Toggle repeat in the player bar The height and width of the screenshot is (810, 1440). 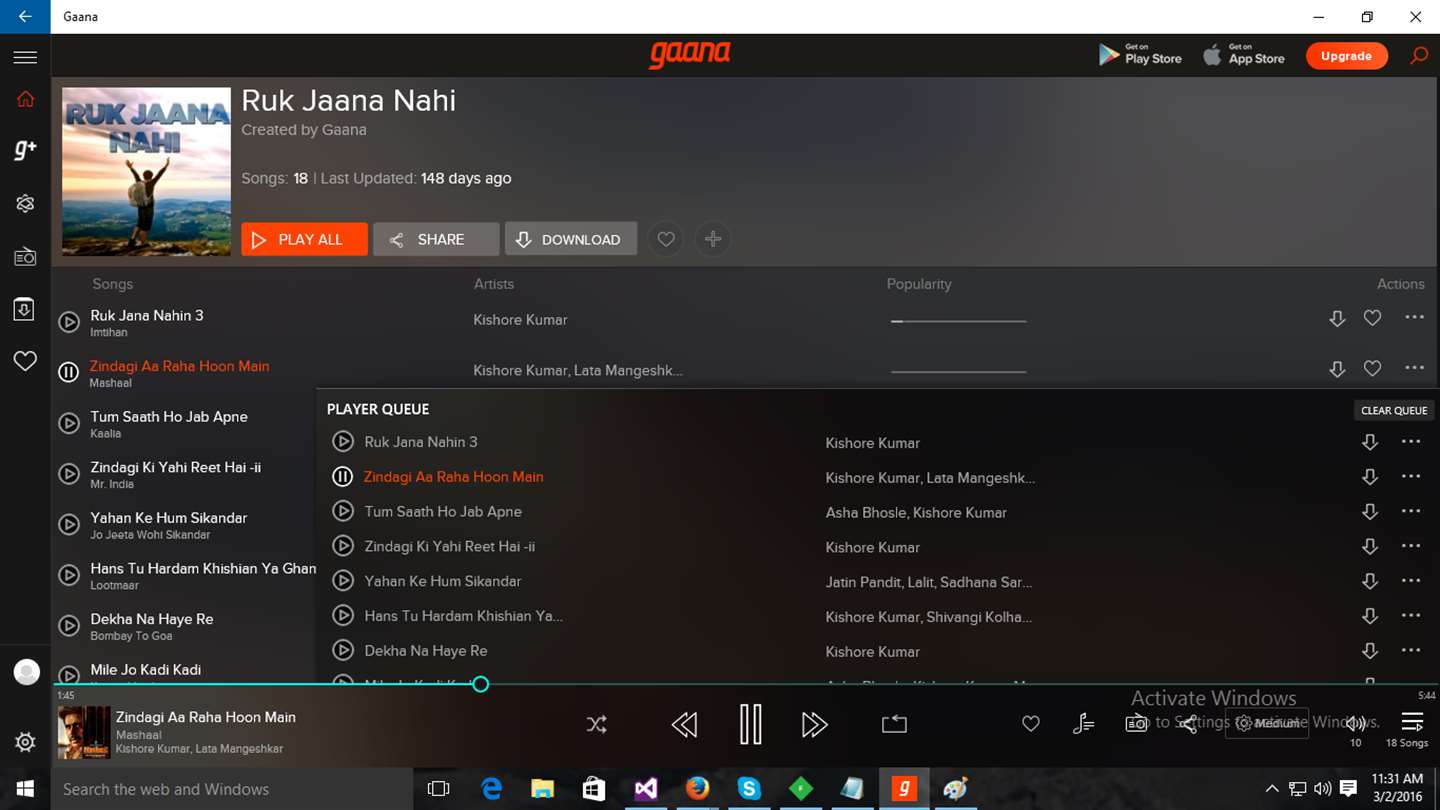894,724
